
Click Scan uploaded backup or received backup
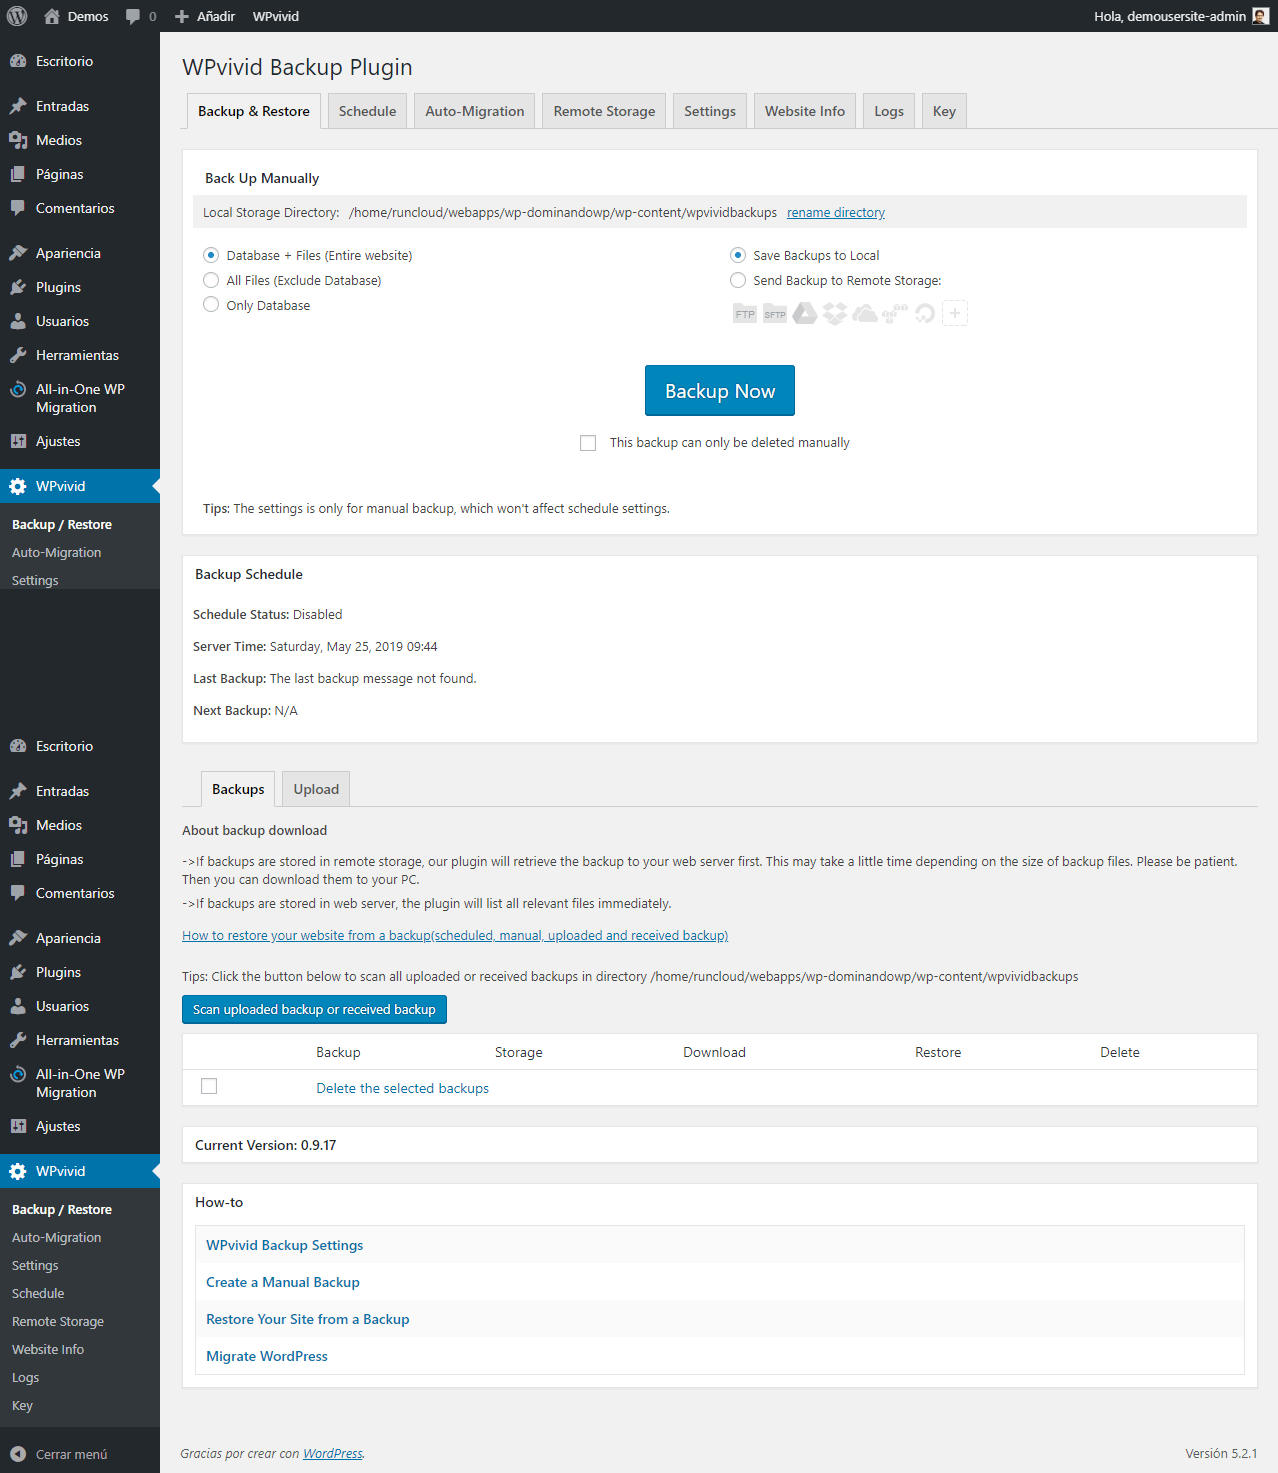[x=314, y=1009]
